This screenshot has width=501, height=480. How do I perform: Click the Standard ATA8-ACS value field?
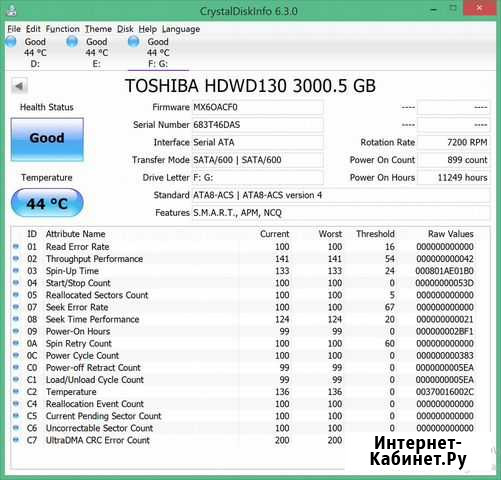point(341,195)
